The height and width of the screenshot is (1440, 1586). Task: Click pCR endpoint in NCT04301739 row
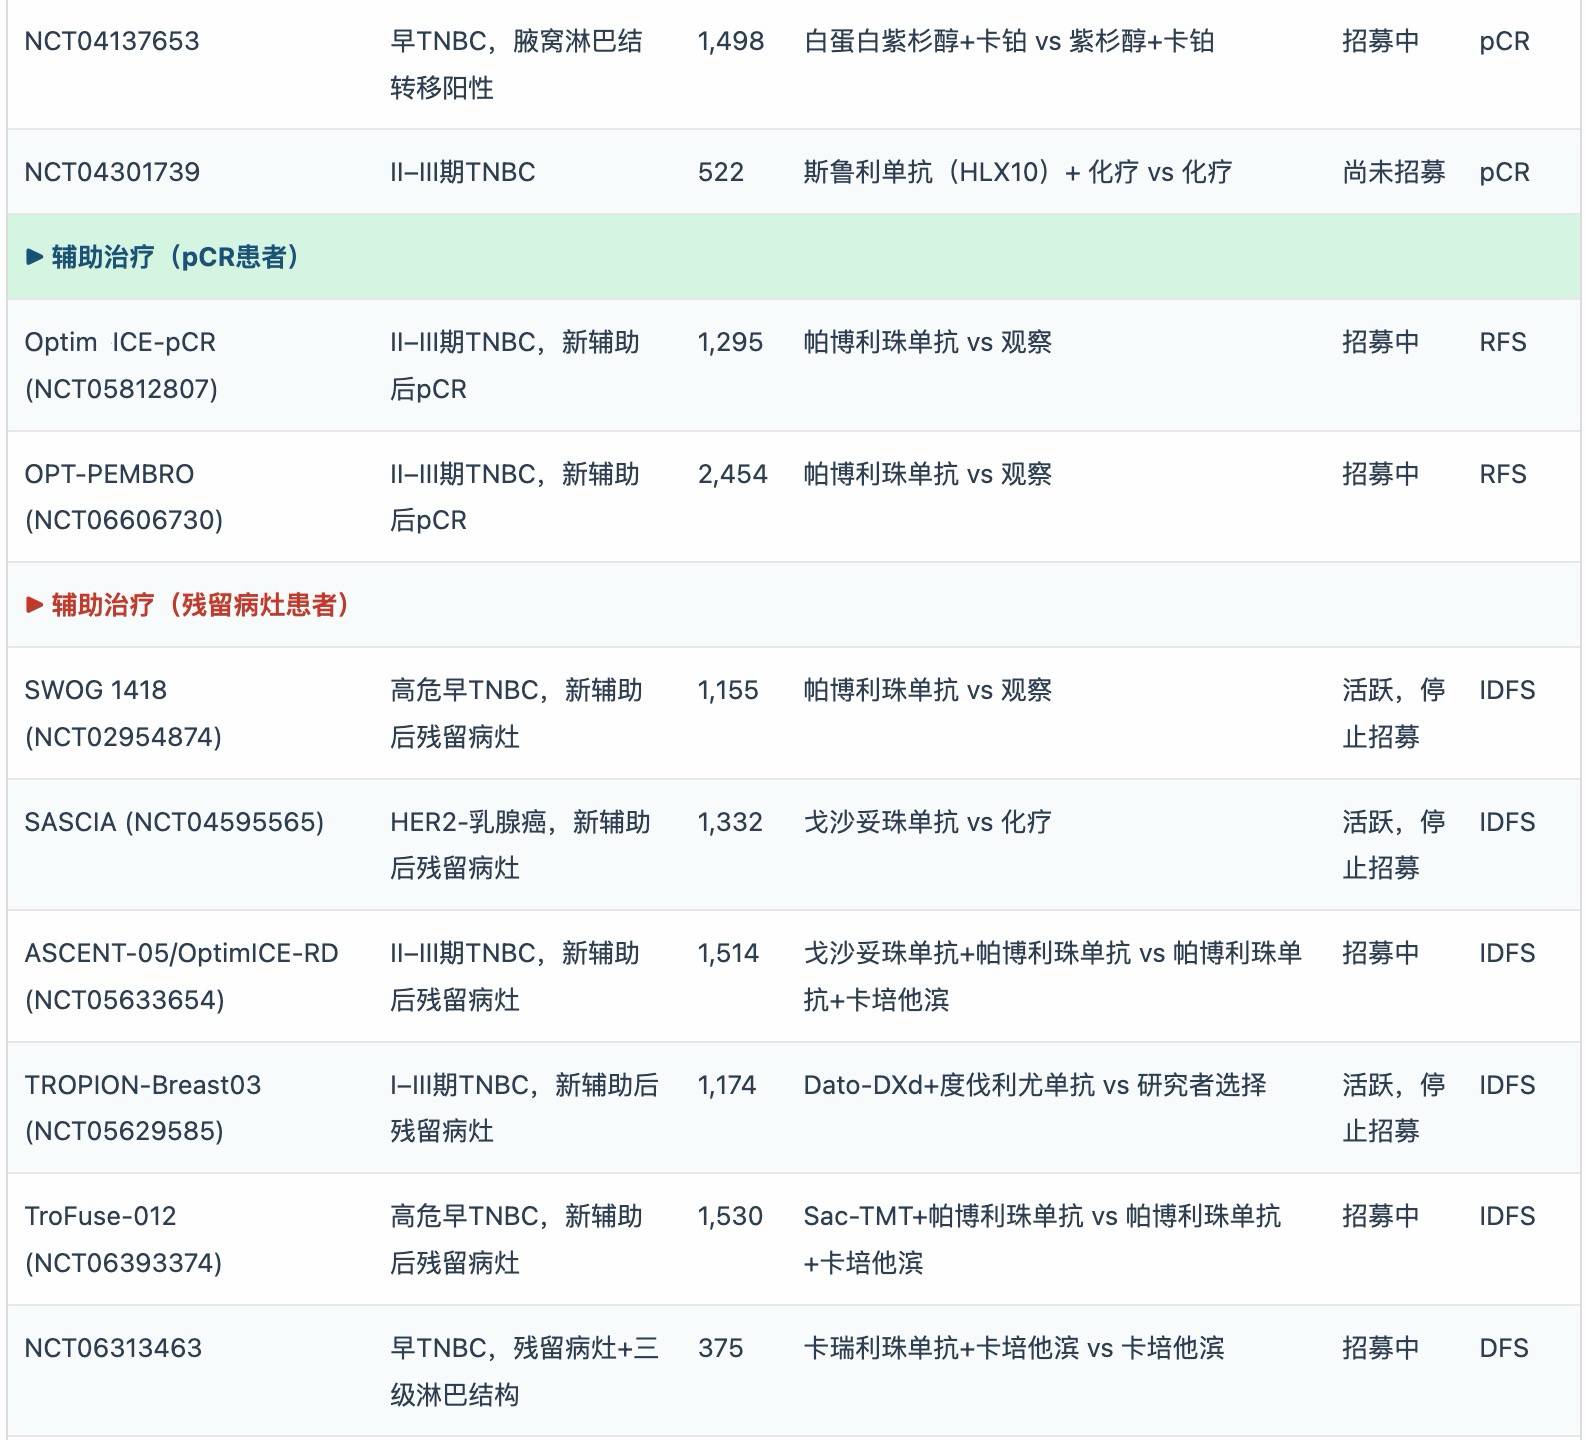[x=1505, y=172]
